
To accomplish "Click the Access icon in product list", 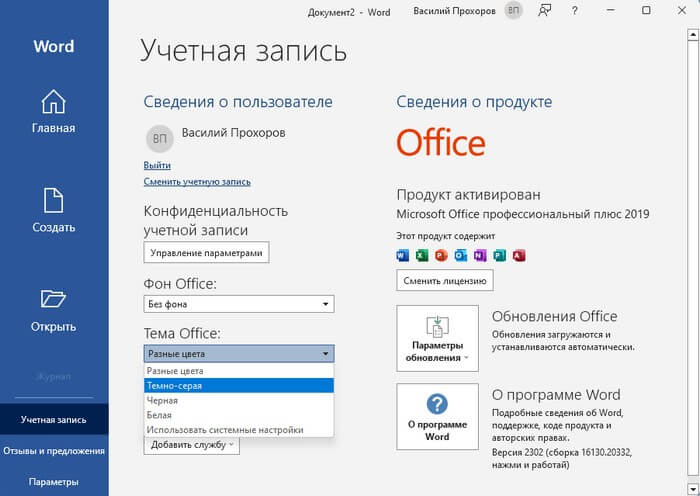I will (518, 256).
